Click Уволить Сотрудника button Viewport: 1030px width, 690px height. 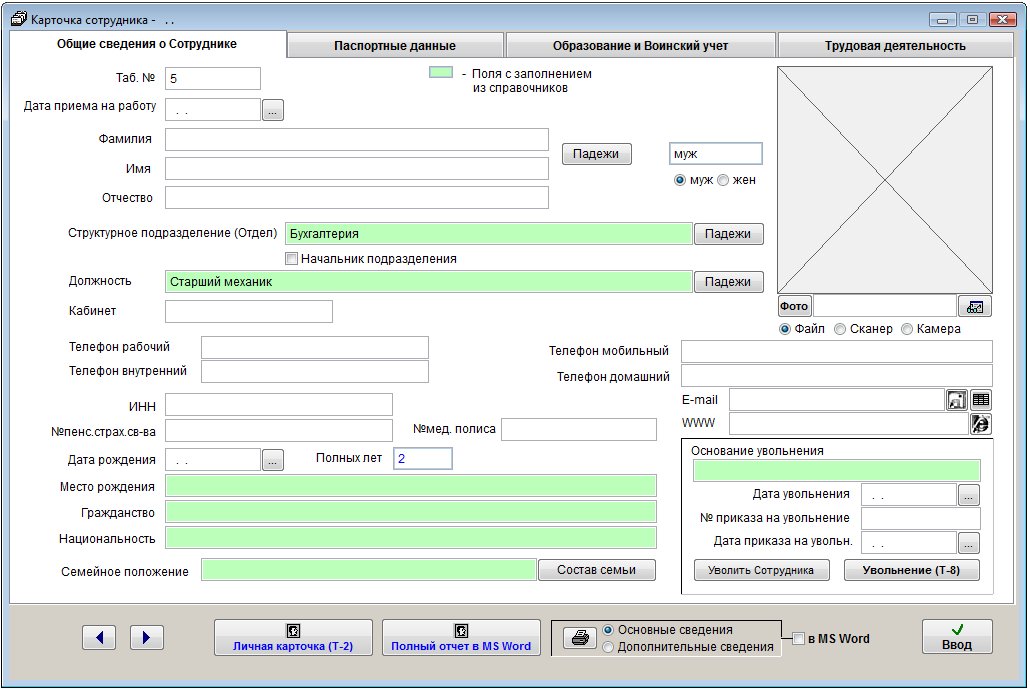click(761, 570)
